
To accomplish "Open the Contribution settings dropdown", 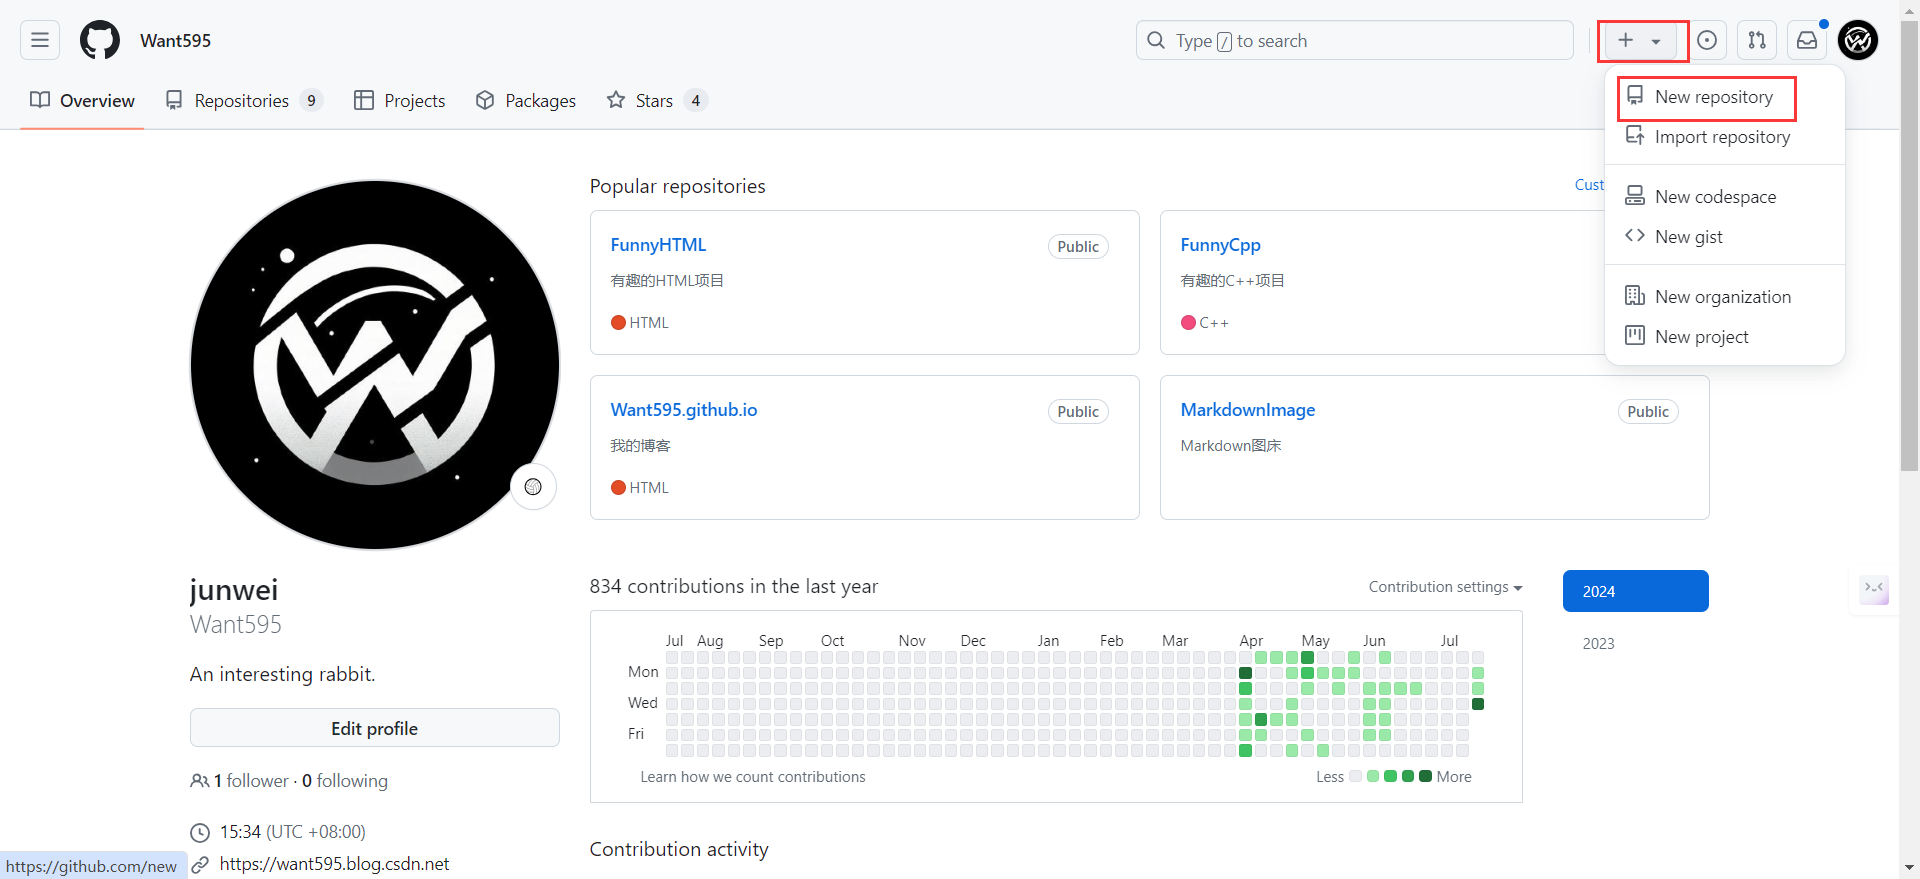I will 1445,587.
